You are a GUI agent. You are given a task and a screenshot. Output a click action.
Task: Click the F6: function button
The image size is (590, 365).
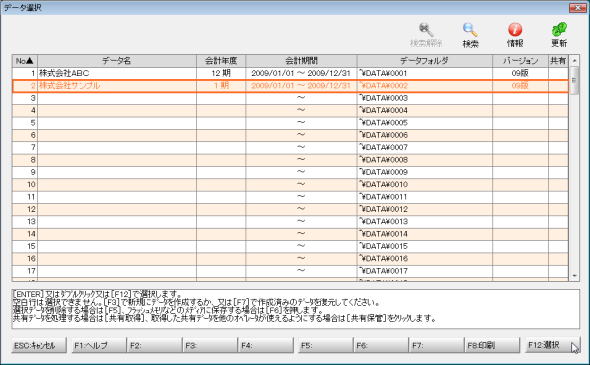381,345
